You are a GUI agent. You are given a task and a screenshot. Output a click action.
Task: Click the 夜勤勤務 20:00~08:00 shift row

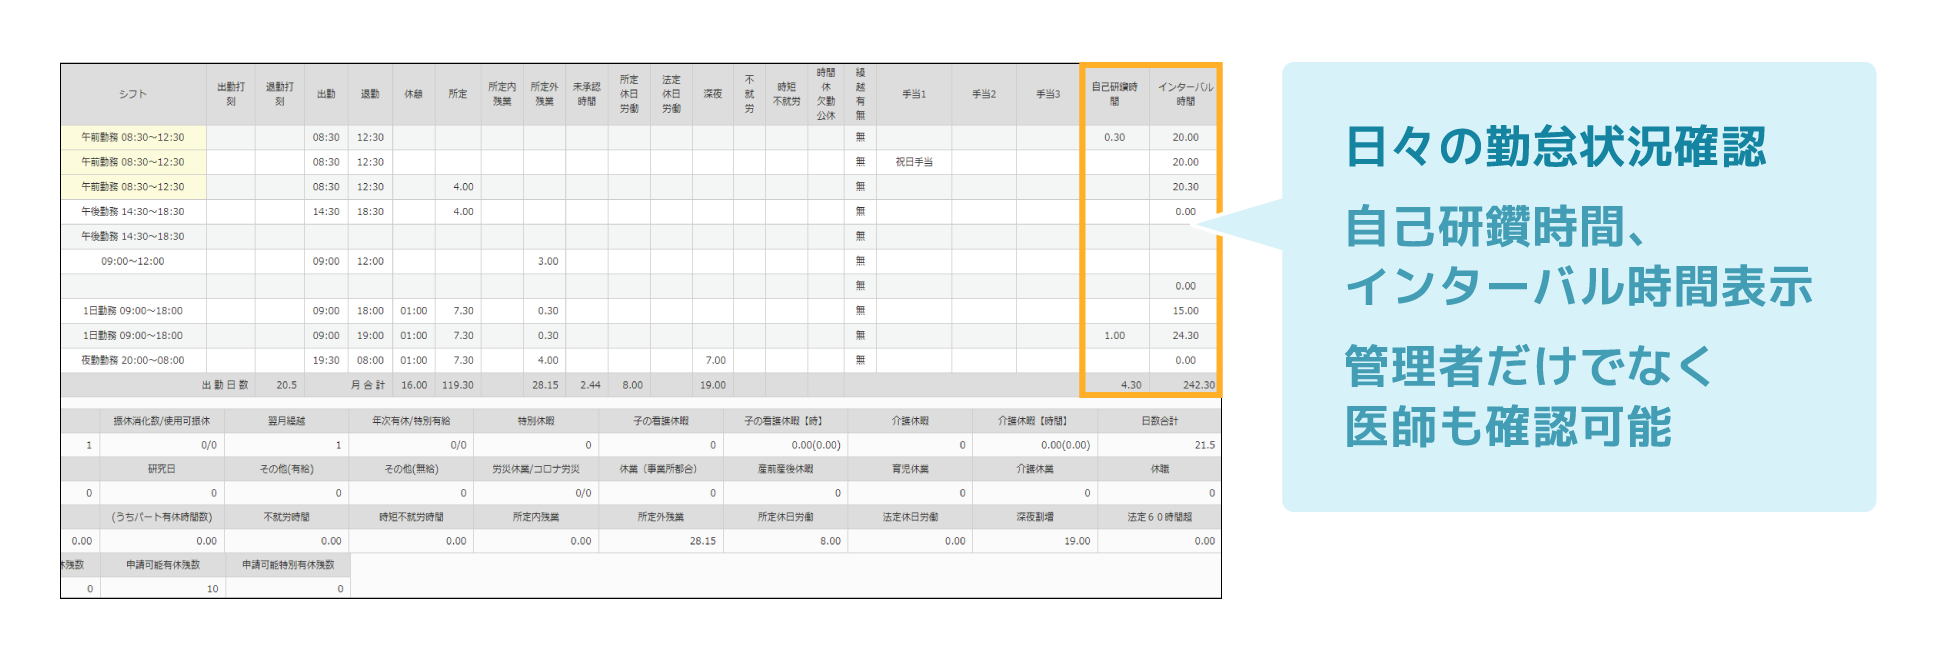(x=133, y=360)
